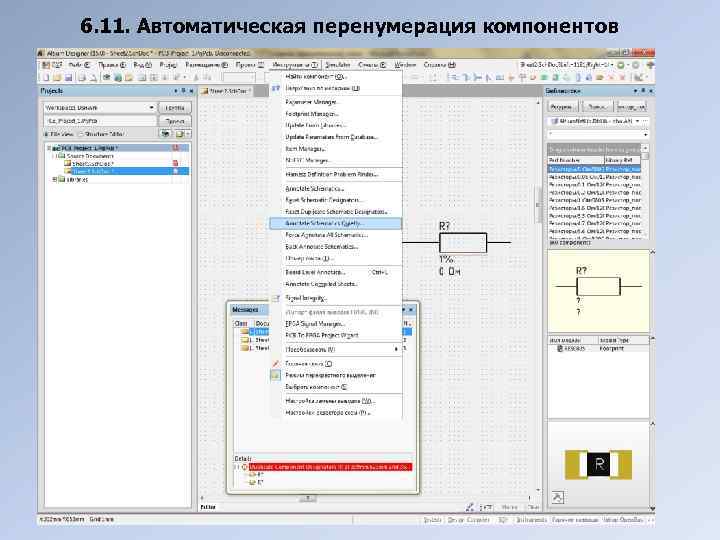The height and width of the screenshot is (540, 720).
Task: Click the Signal Integrity menu icon
Action: 276,298
